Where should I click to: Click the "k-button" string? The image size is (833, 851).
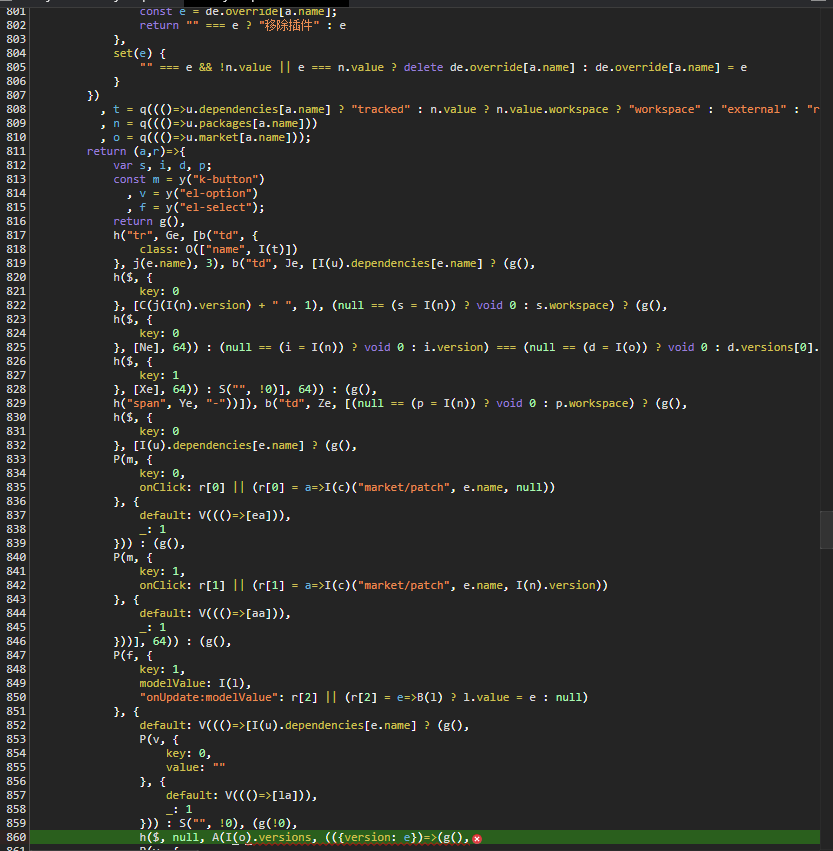click(x=228, y=180)
